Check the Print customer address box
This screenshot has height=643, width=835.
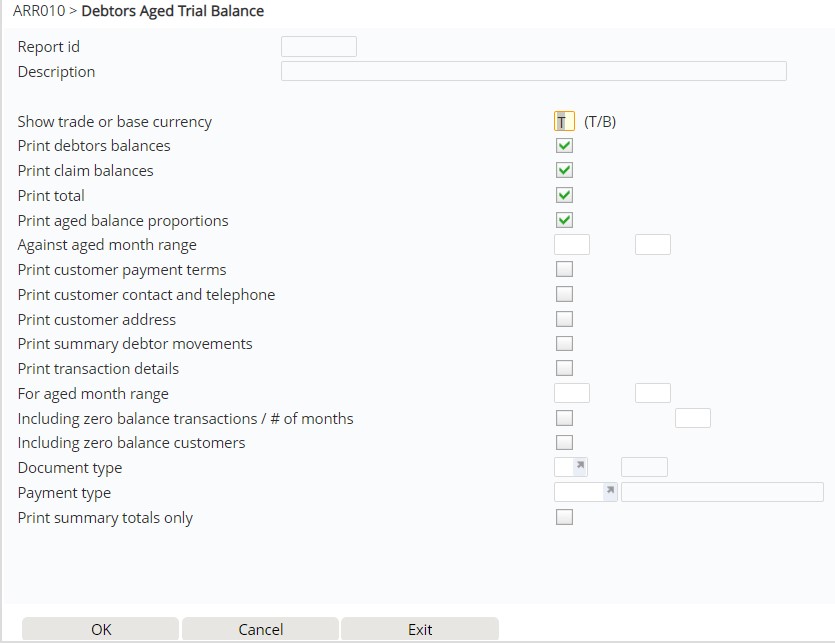coord(564,319)
